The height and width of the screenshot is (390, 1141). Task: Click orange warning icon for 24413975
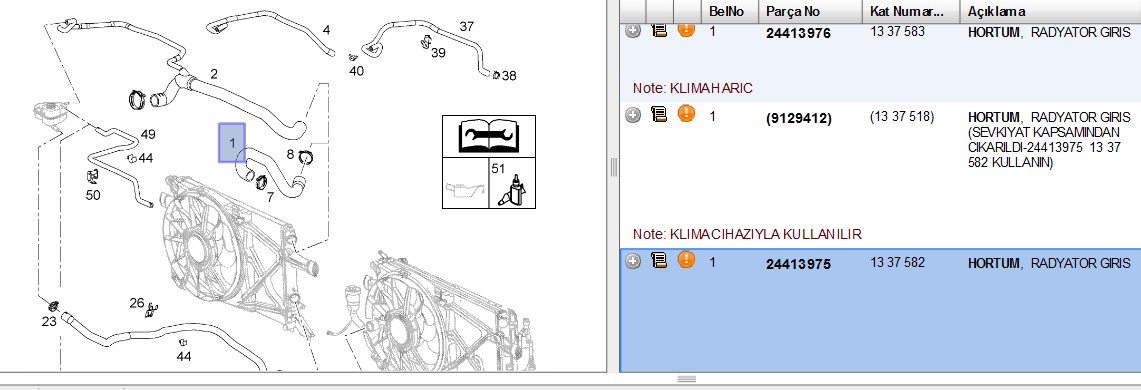(685, 259)
